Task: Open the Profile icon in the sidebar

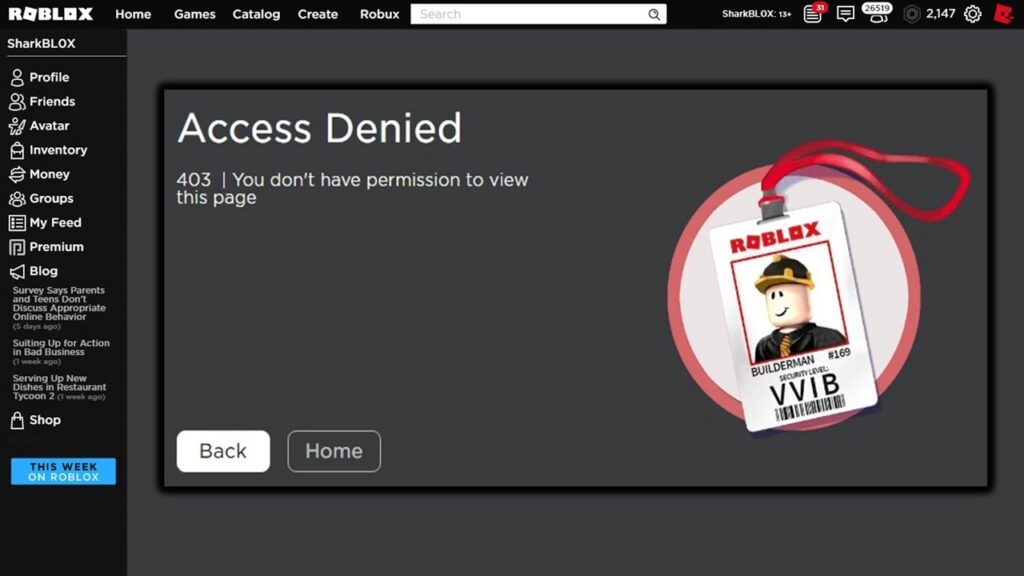Action: [x=18, y=77]
